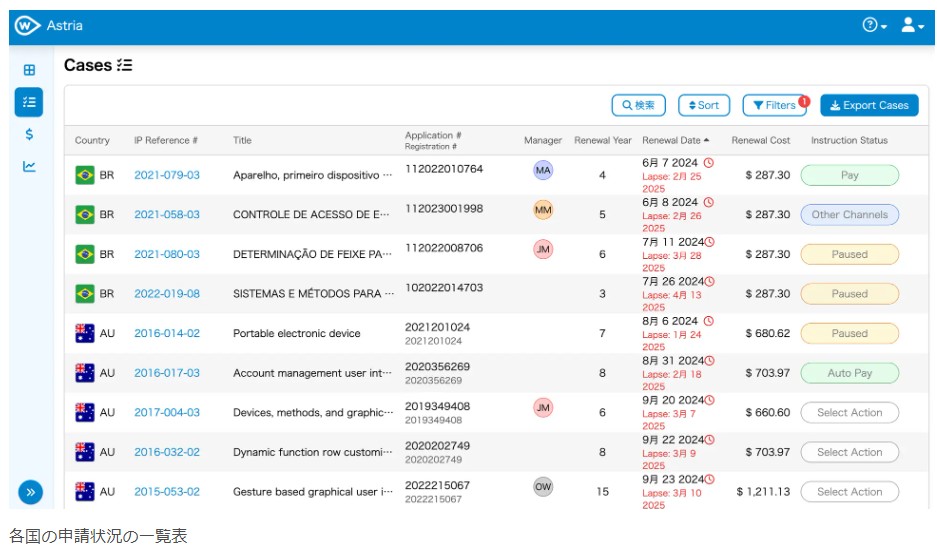Open the Sort options button
Screen dimensions: 937x552
pyautogui.click(x=703, y=105)
